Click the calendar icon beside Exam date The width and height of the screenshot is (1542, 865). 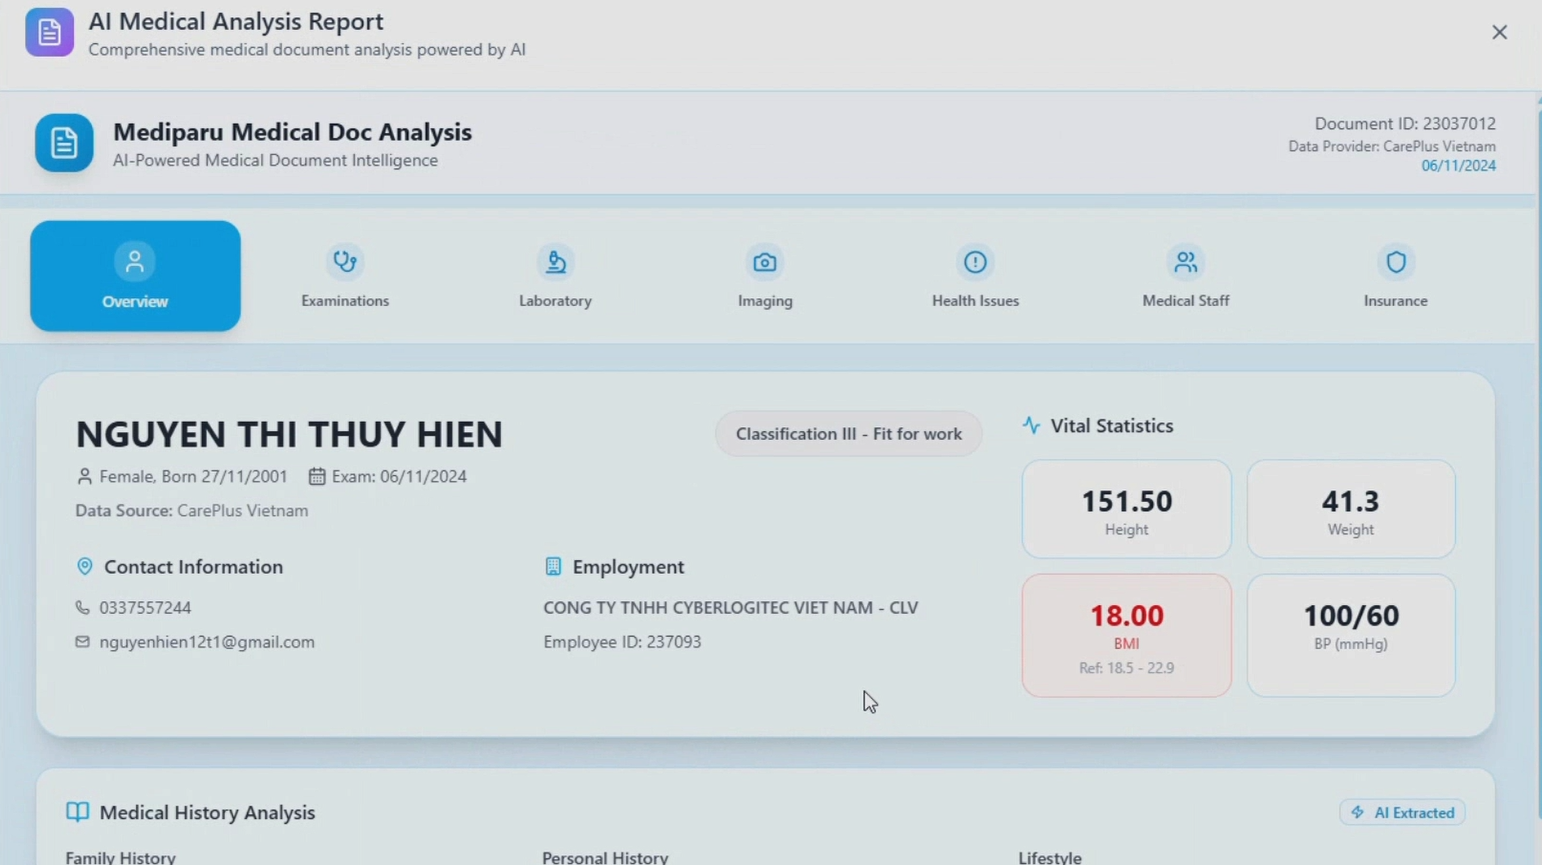coord(317,476)
